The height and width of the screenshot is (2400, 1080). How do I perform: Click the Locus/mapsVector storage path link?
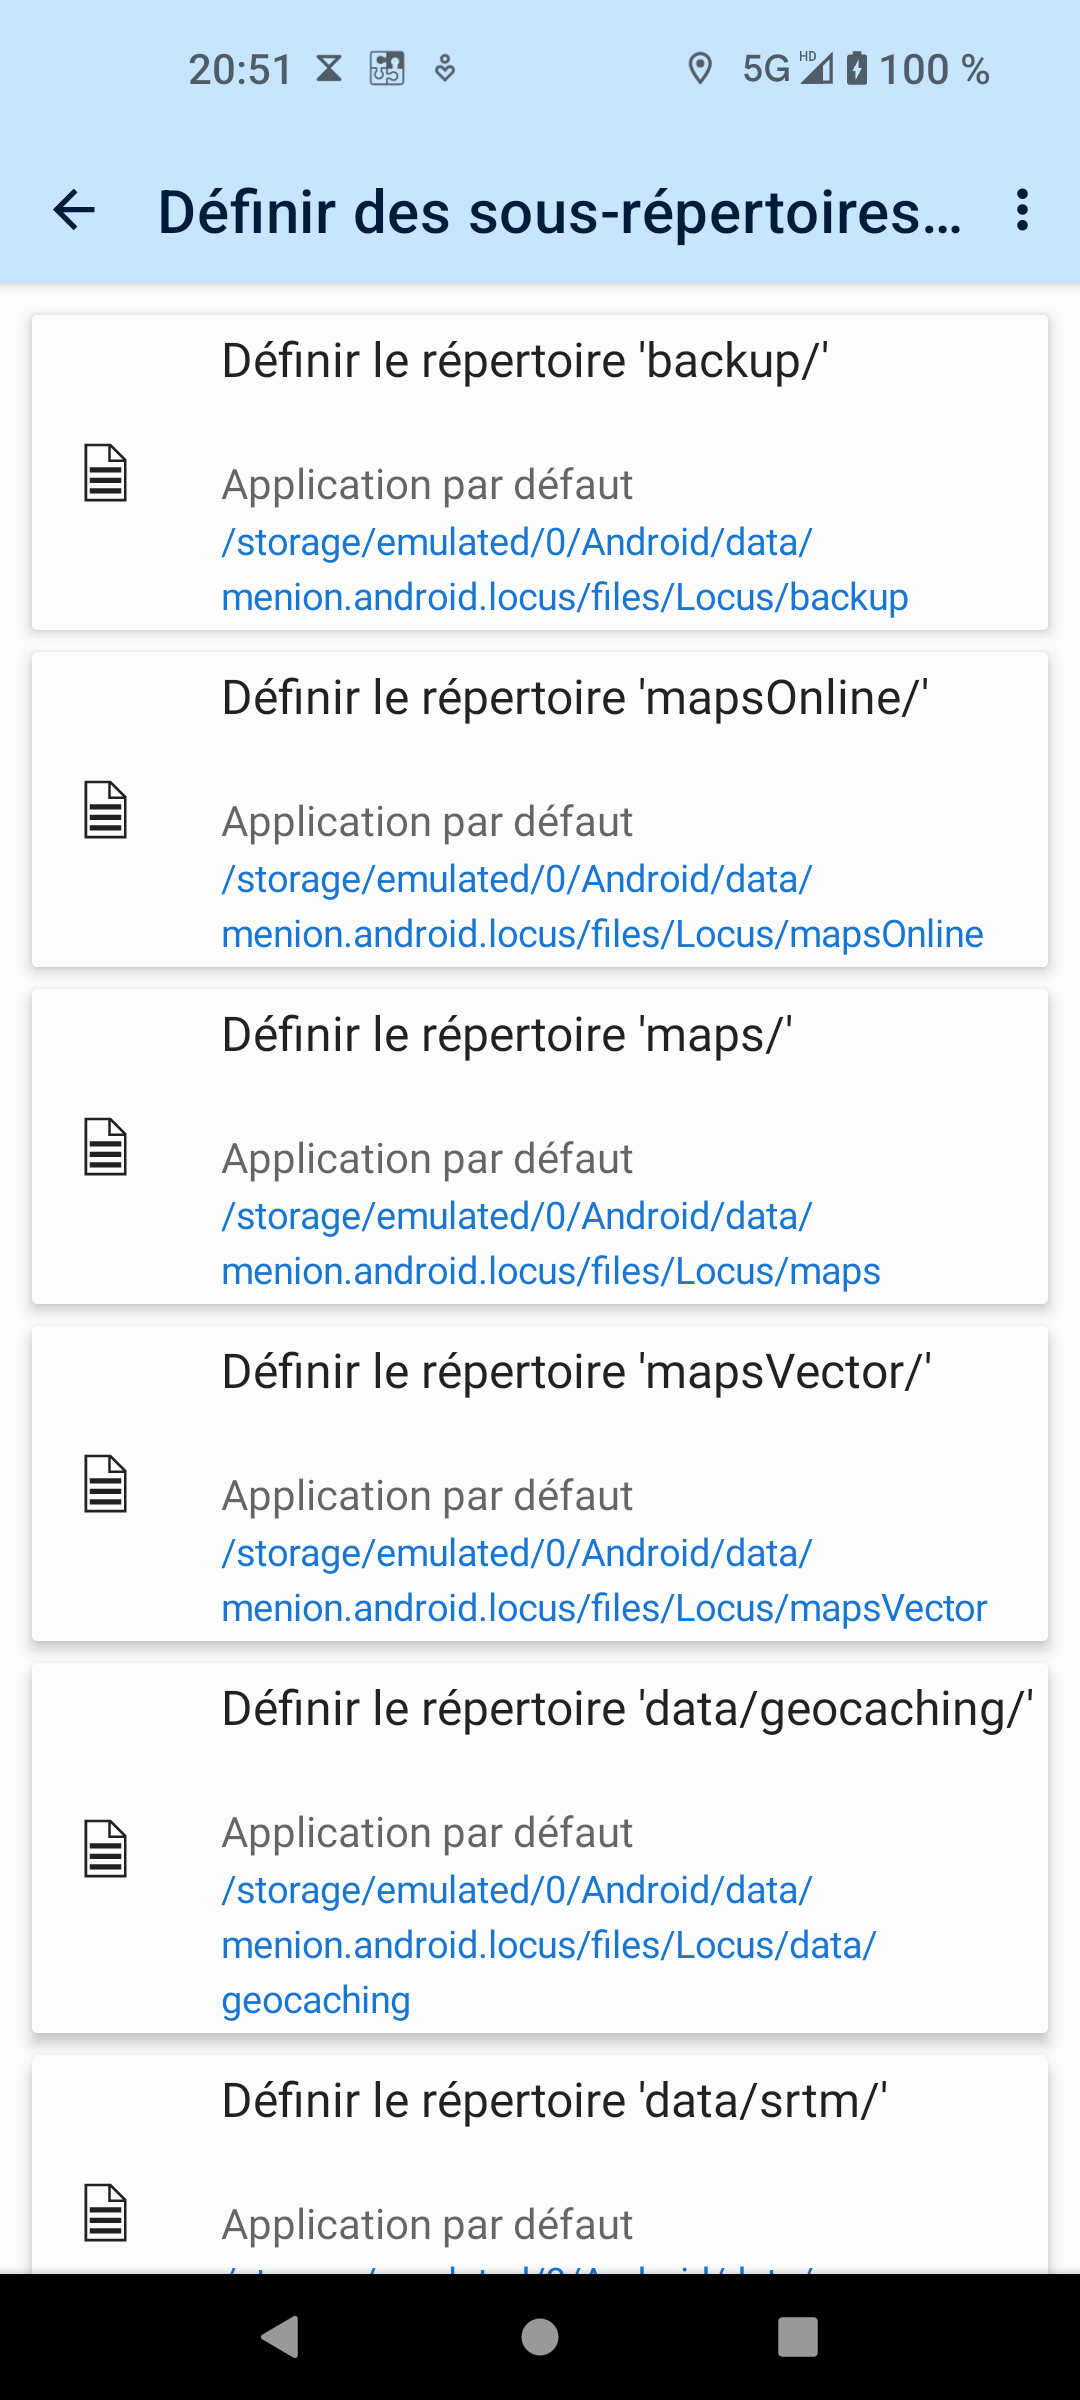tap(604, 1581)
